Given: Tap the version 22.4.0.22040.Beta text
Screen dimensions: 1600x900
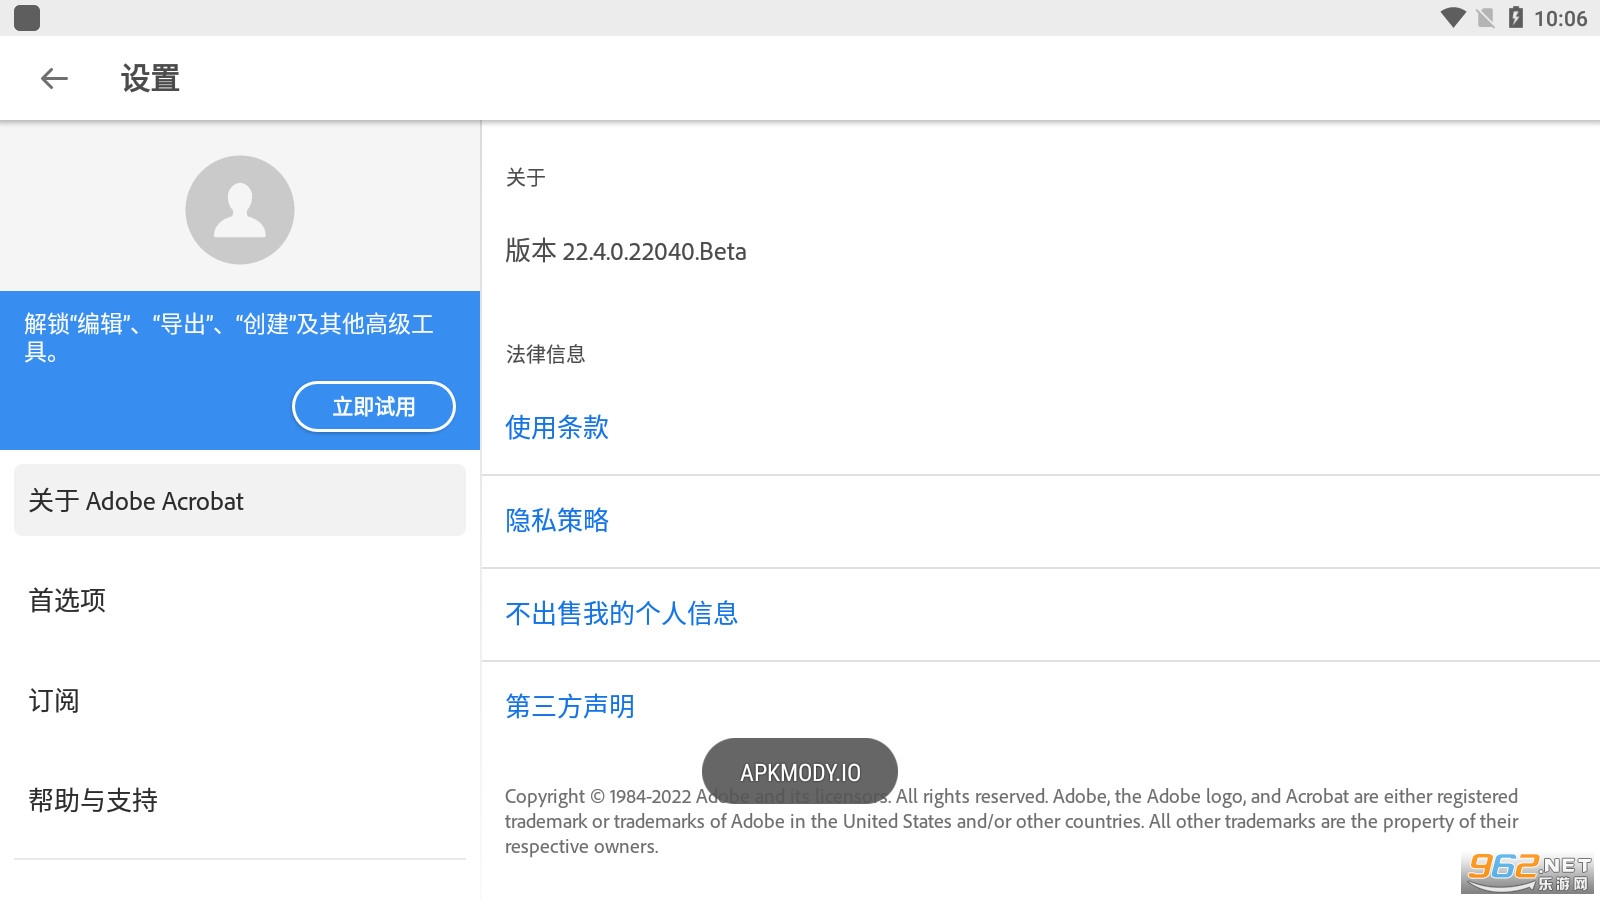Looking at the screenshot, I should 626,251.
